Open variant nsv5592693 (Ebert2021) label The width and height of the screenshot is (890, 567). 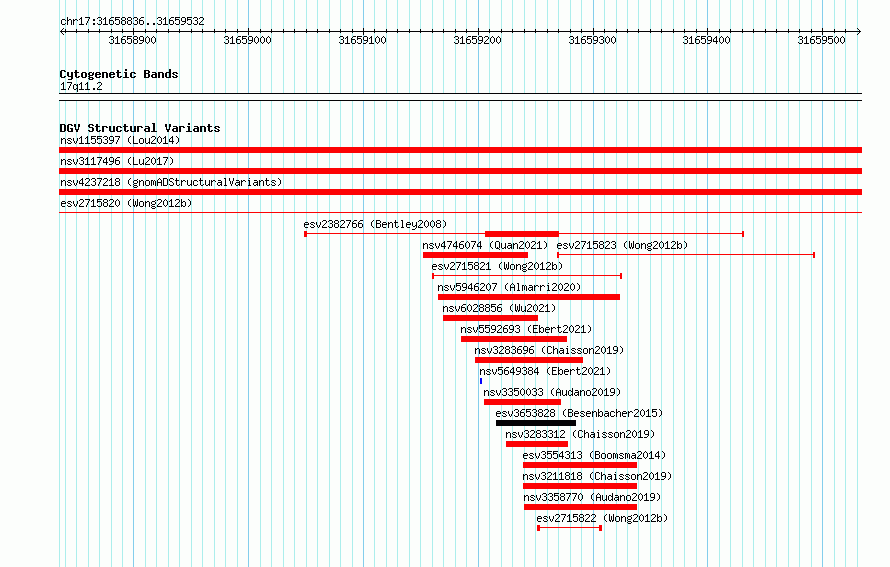coord(526,329)
